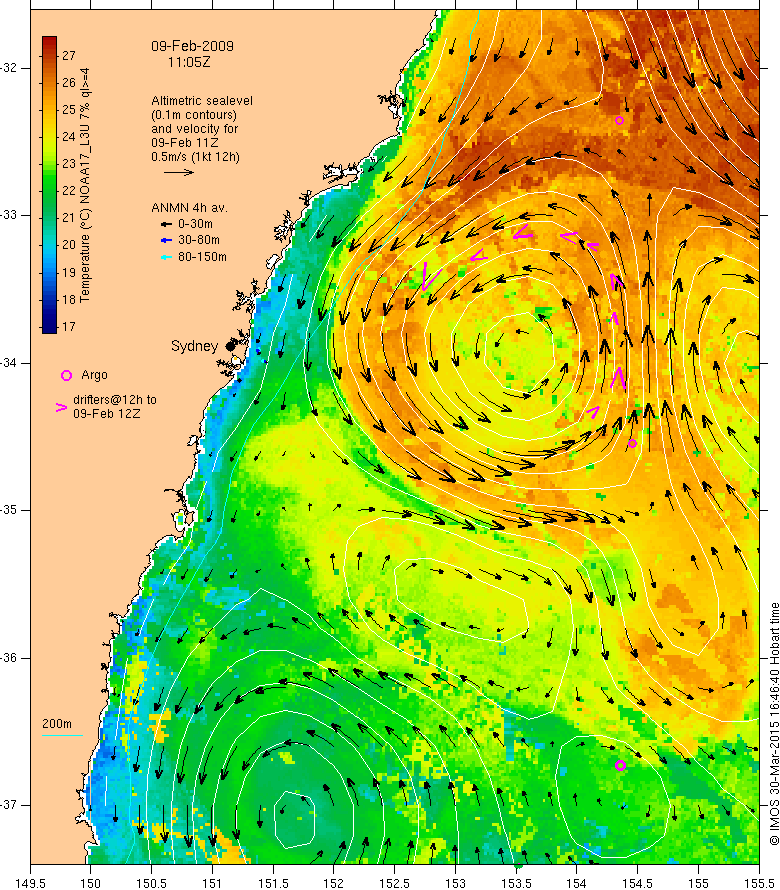Screen dimensions: 780x890
Task: Click the black Sydney location dot
Action: (x=230, y=346)
